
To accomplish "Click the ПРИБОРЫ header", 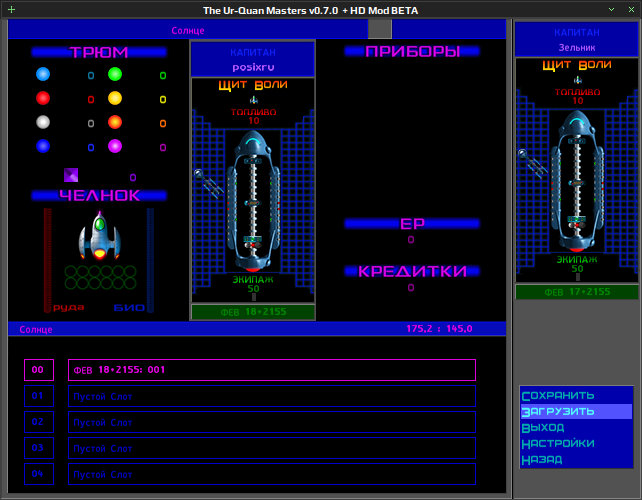I will click(x=412, y=51).
